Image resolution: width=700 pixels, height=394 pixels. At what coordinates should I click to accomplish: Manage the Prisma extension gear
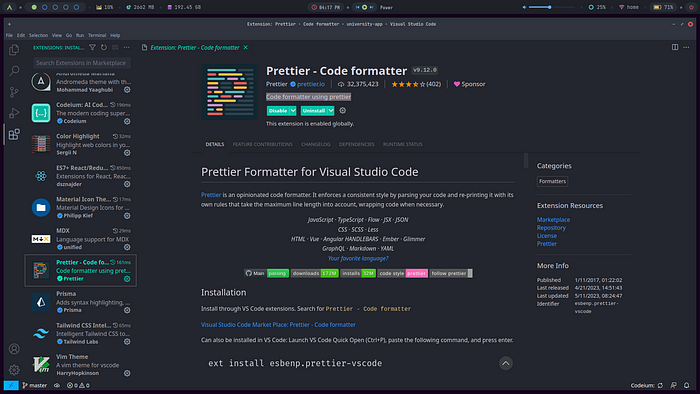tap(127, 310)
